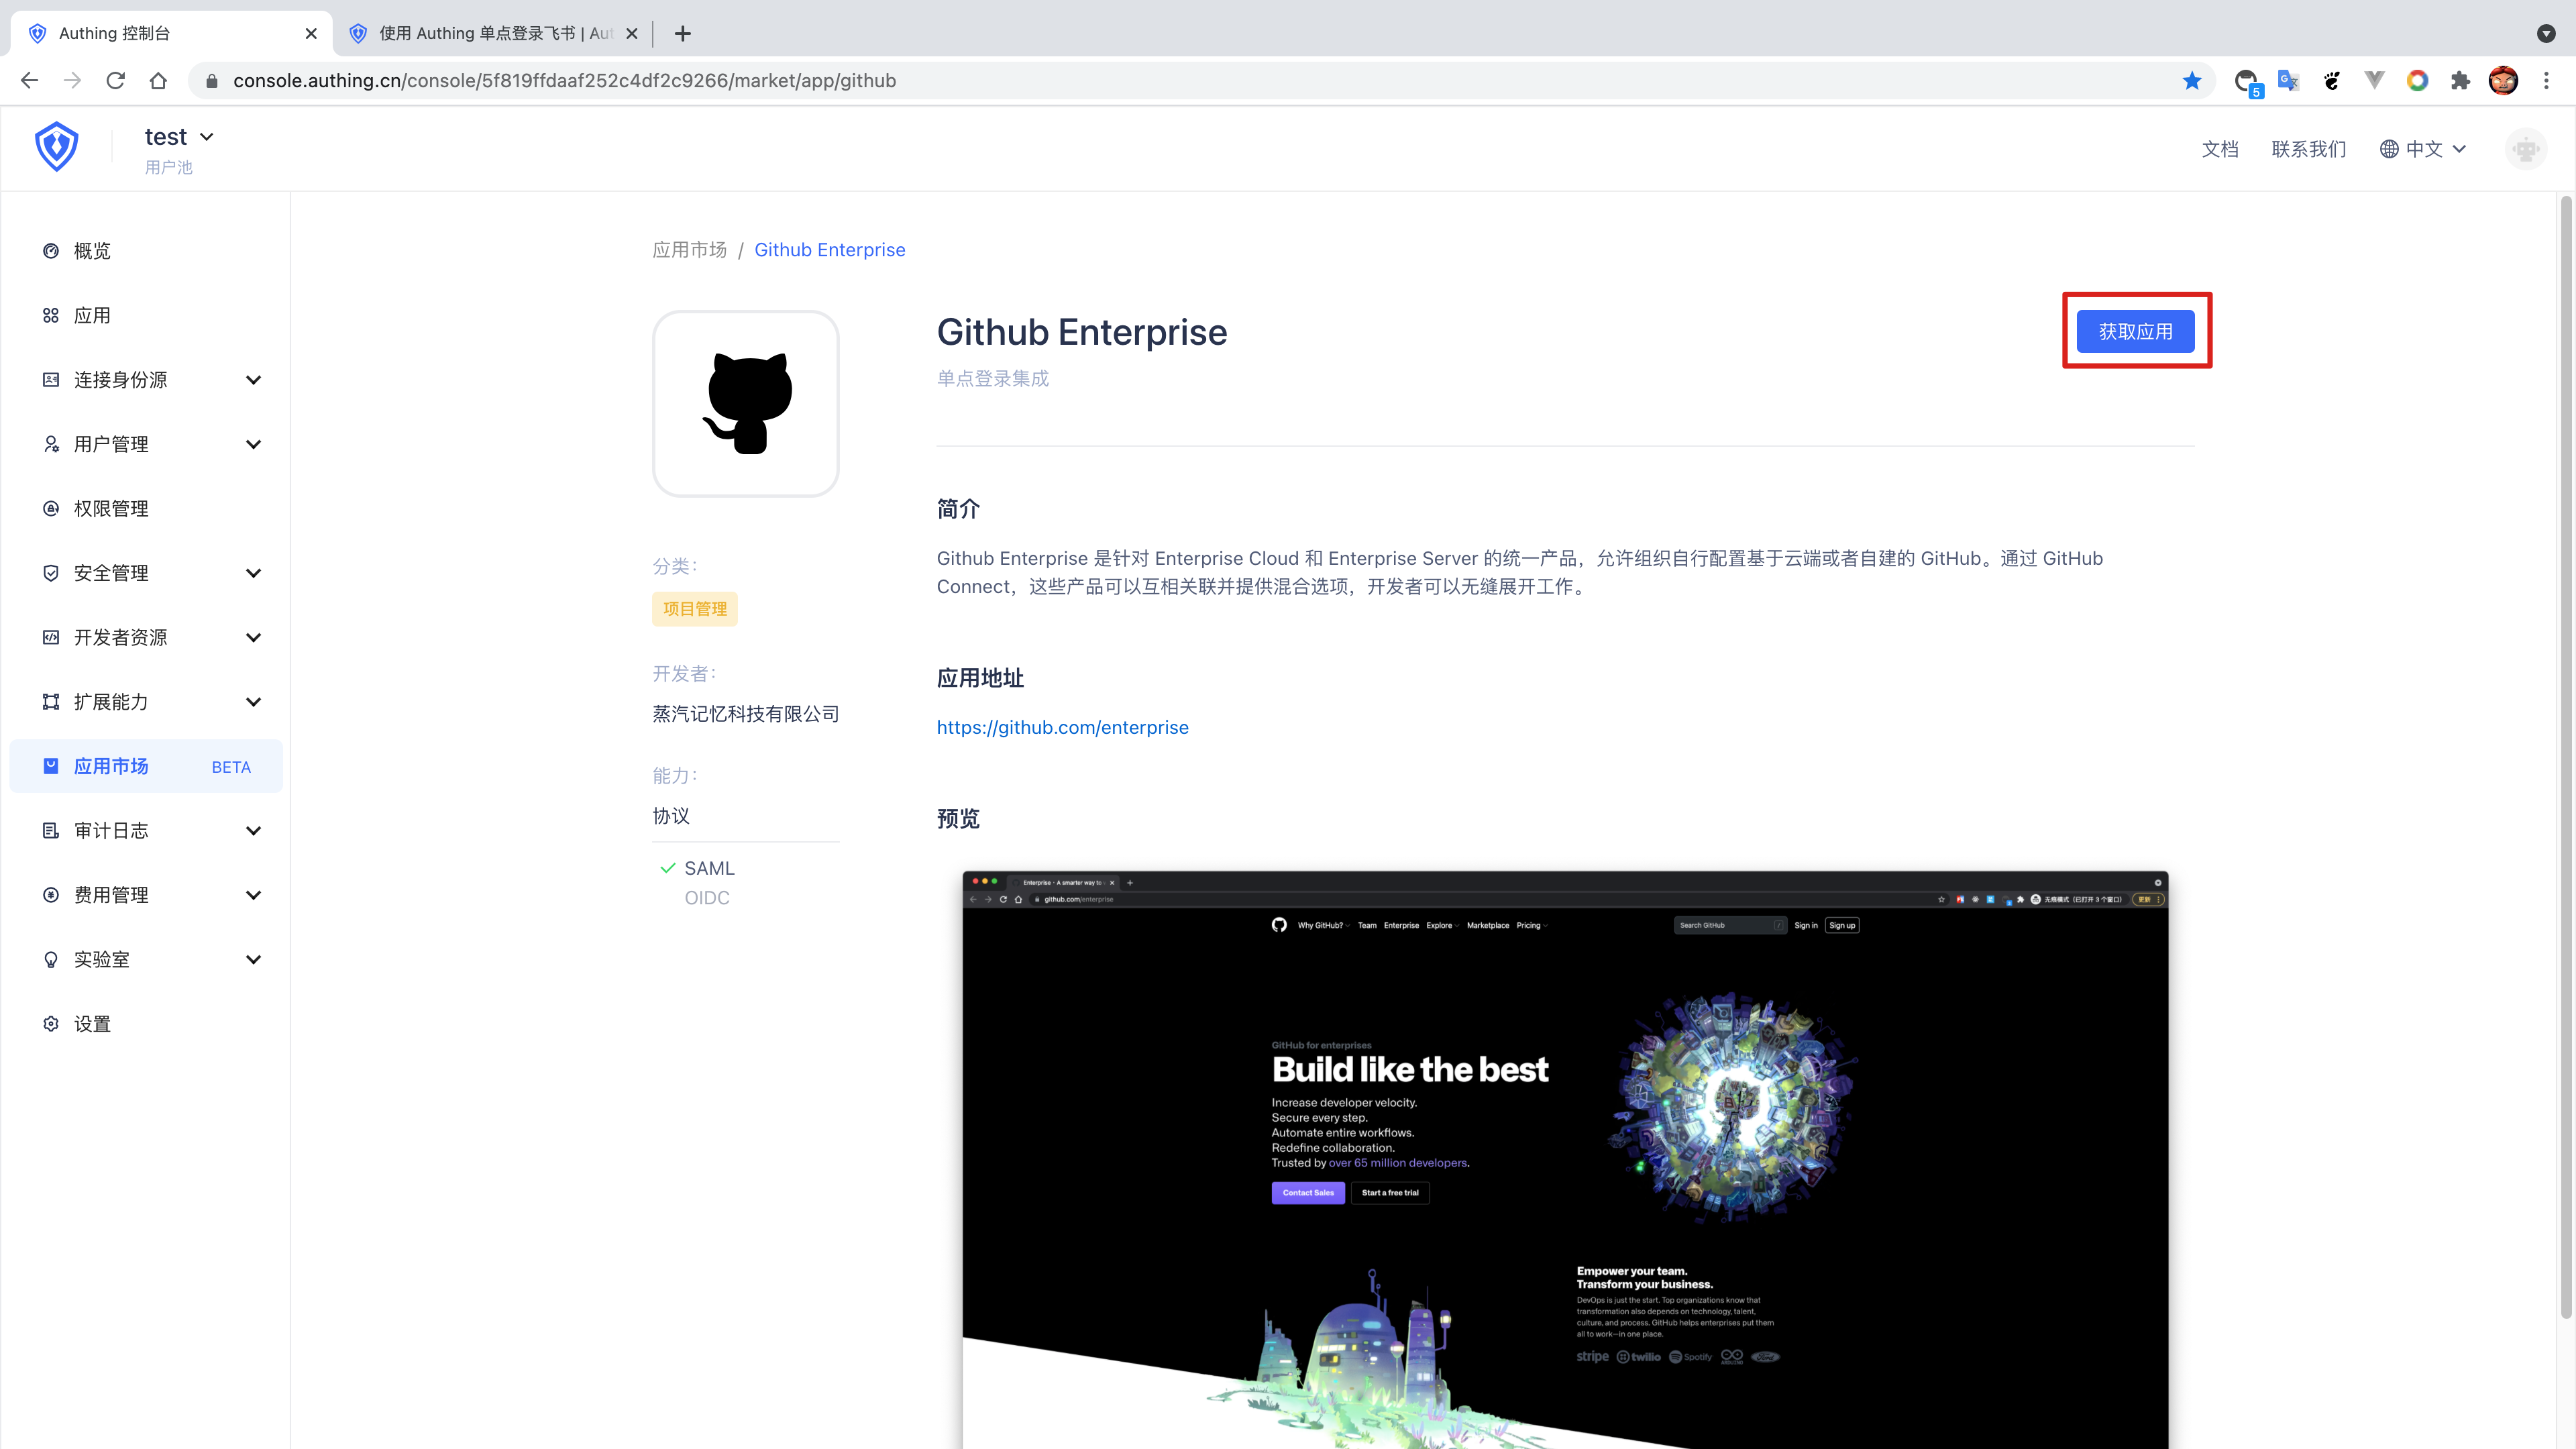Viewport: 2576px width, 1449px height.
Task: Click the bookmark star in address bar
Action: coord(2191,81)
